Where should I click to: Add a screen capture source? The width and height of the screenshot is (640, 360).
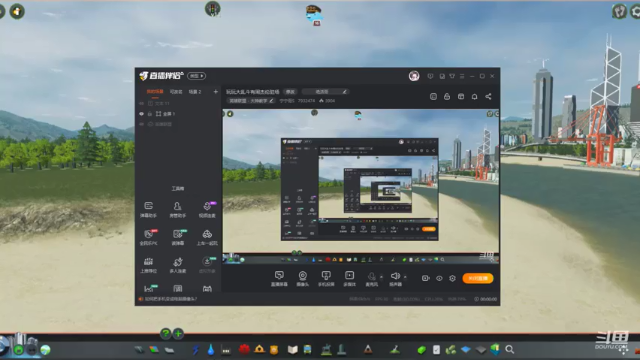279,278
